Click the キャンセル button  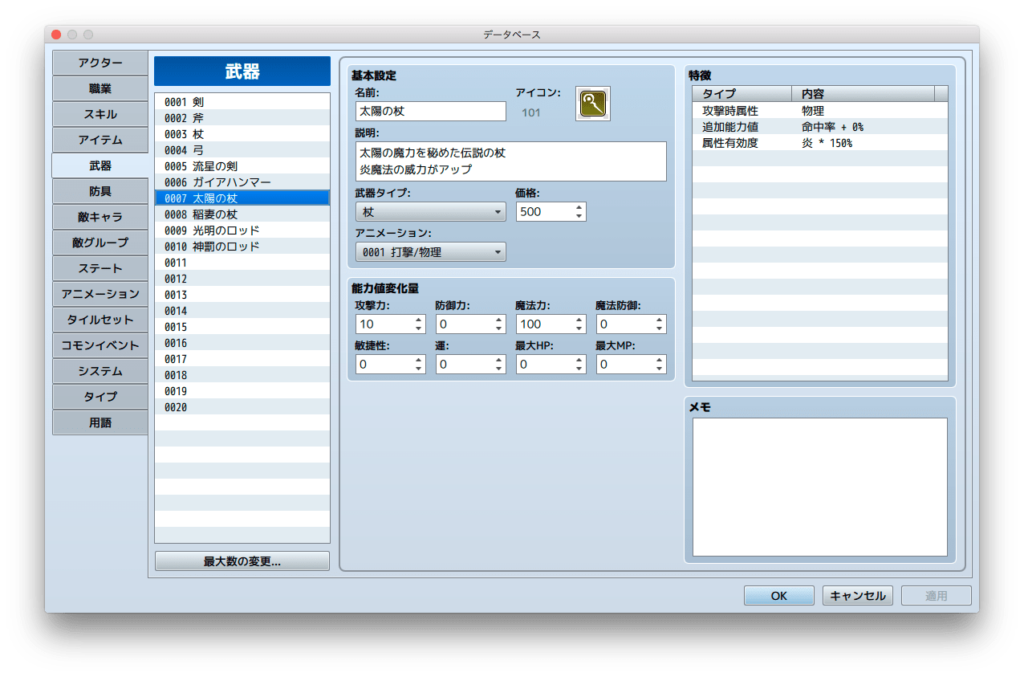click(x=857, y=595)
